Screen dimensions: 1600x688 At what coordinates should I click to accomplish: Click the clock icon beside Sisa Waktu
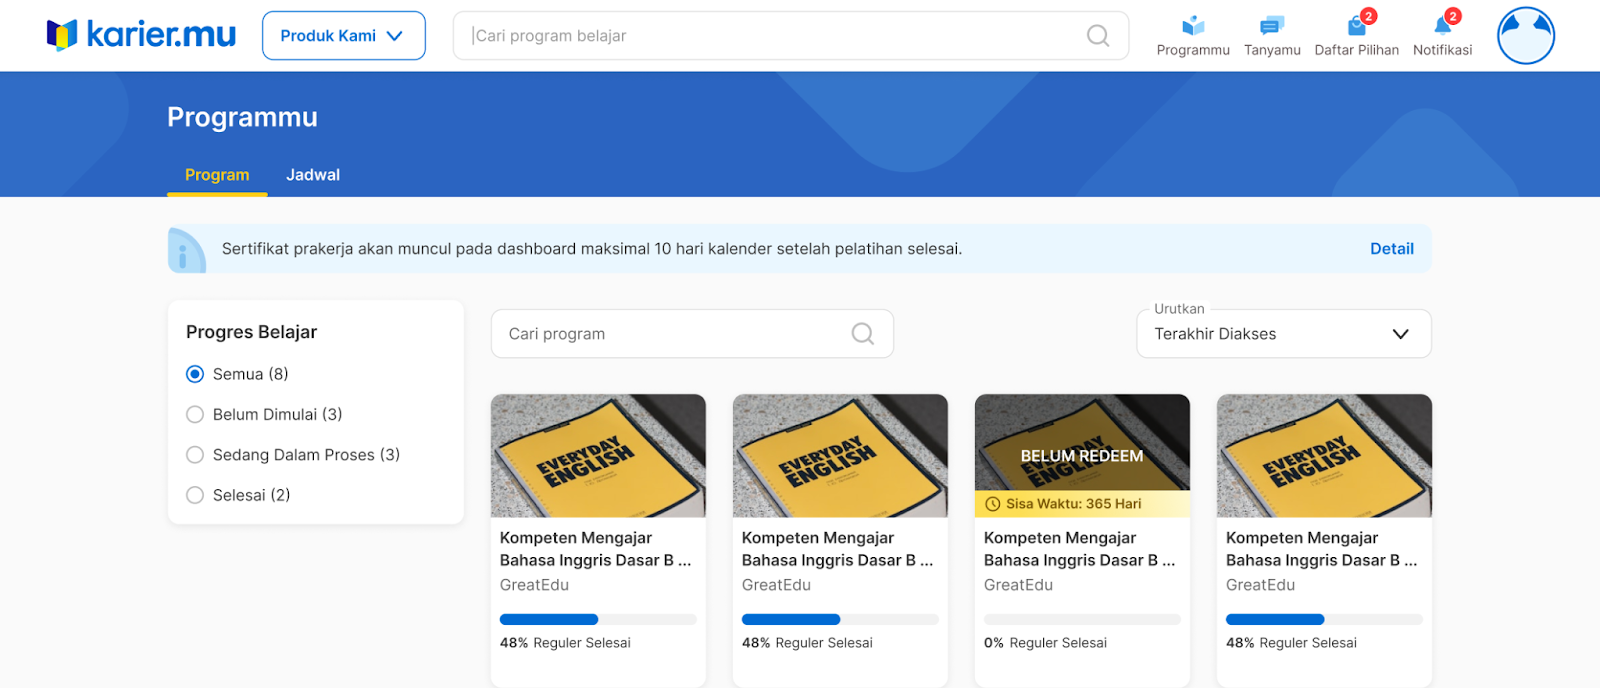coord(993,504)
